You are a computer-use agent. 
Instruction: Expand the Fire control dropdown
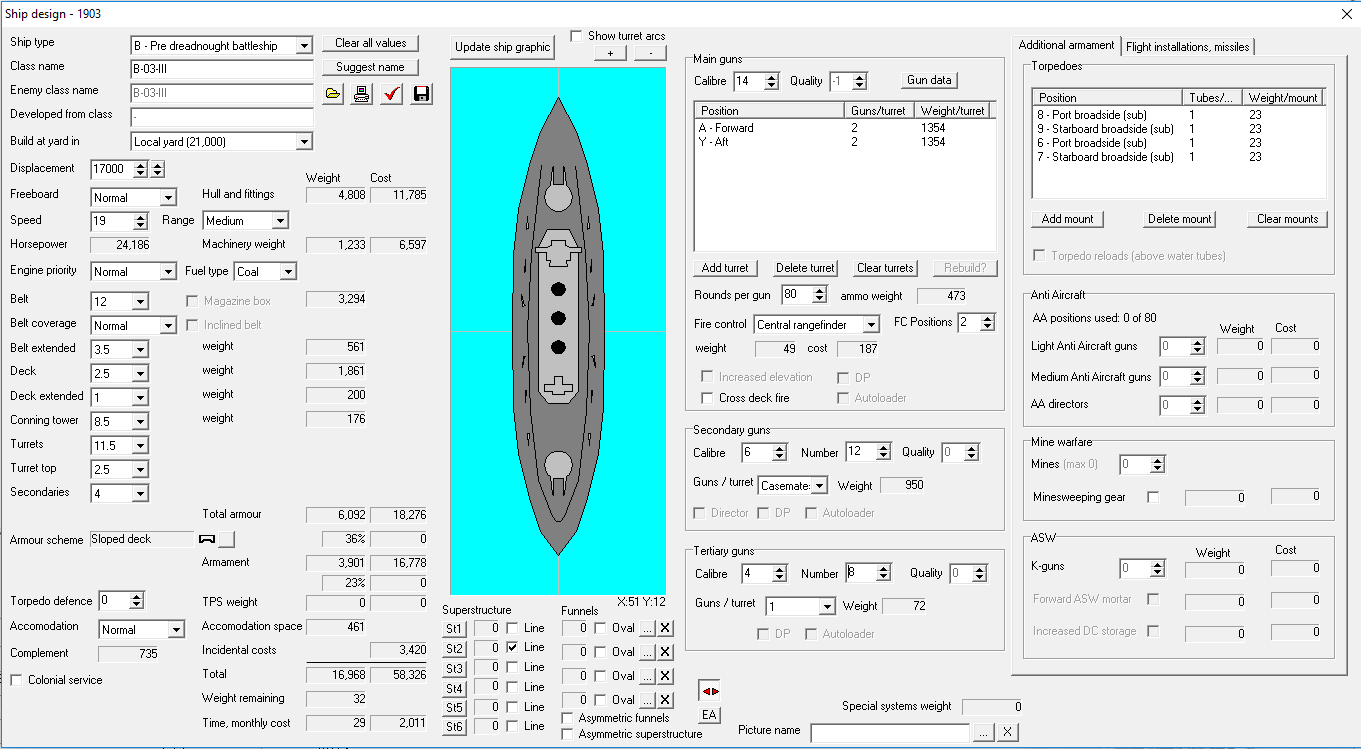(x=871, y=324)
